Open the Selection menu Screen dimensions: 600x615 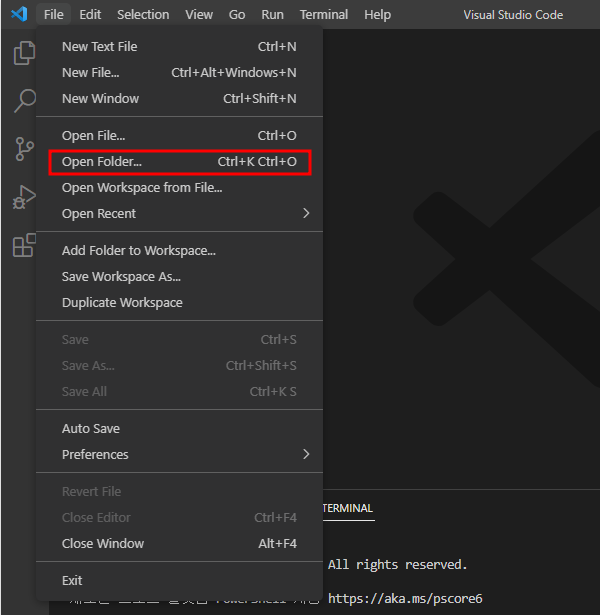click(143, 15)
